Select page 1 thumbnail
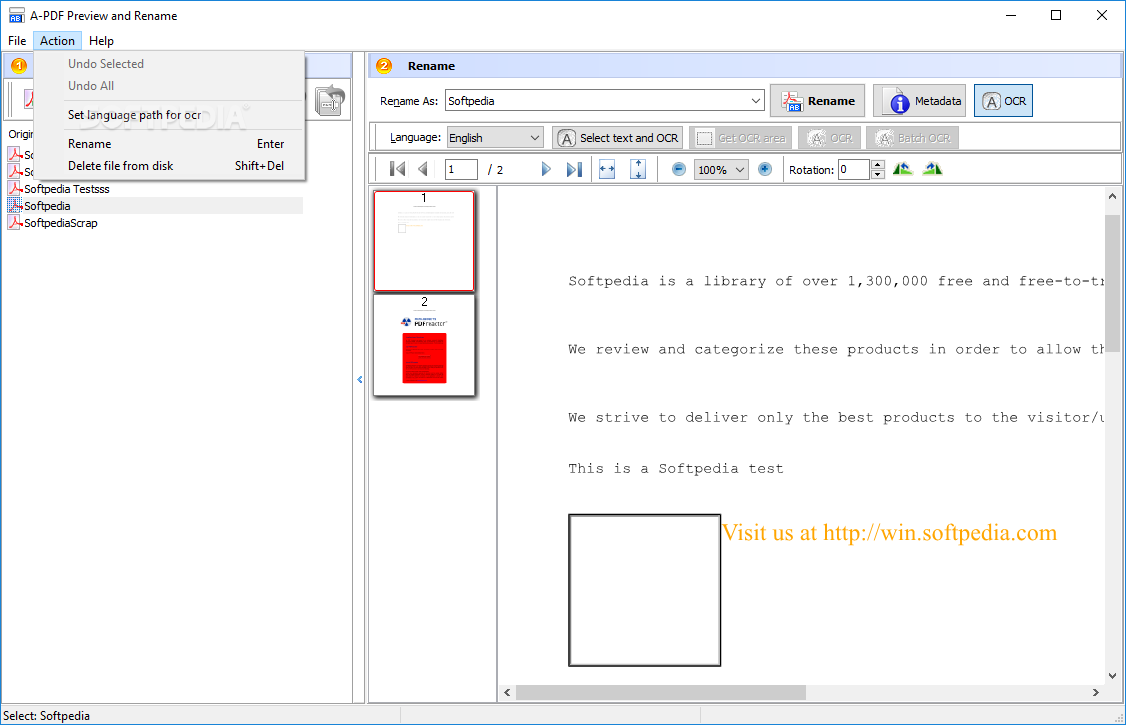This screenshot has height=725, width=1126. (424, 241)
